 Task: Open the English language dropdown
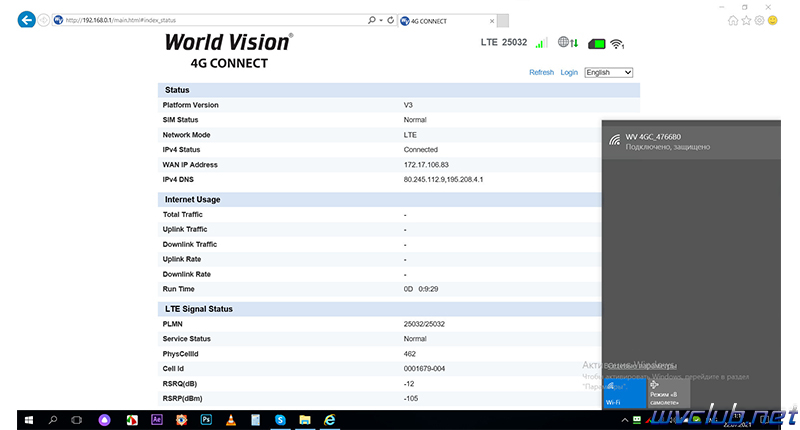coord(609,72)
